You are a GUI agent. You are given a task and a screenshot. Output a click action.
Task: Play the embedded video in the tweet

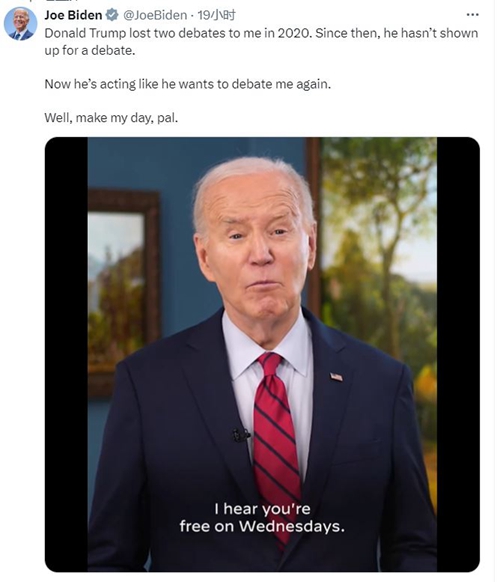262,354
